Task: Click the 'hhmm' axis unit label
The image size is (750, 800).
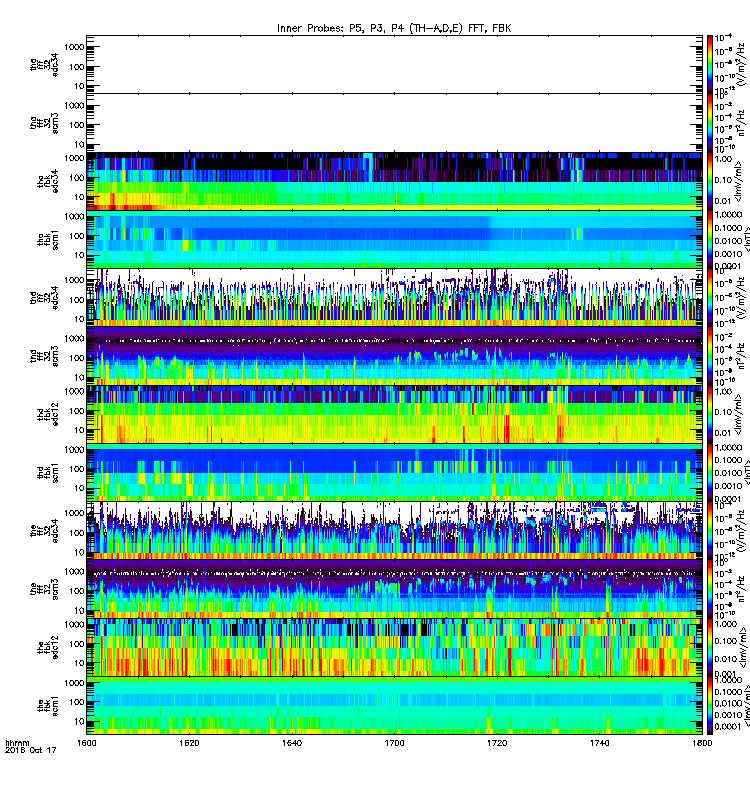Action: click(17, 743)
